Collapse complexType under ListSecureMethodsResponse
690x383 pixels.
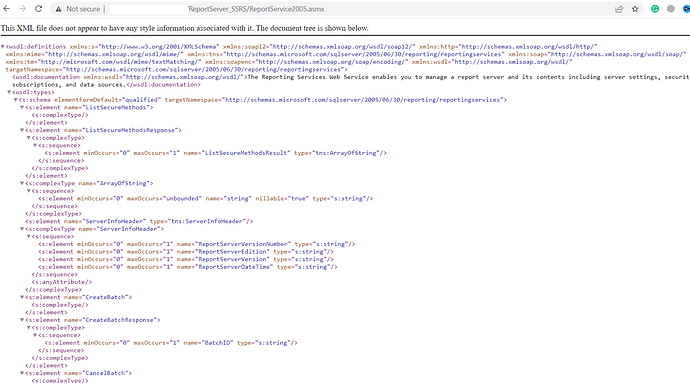click(29, 137)
